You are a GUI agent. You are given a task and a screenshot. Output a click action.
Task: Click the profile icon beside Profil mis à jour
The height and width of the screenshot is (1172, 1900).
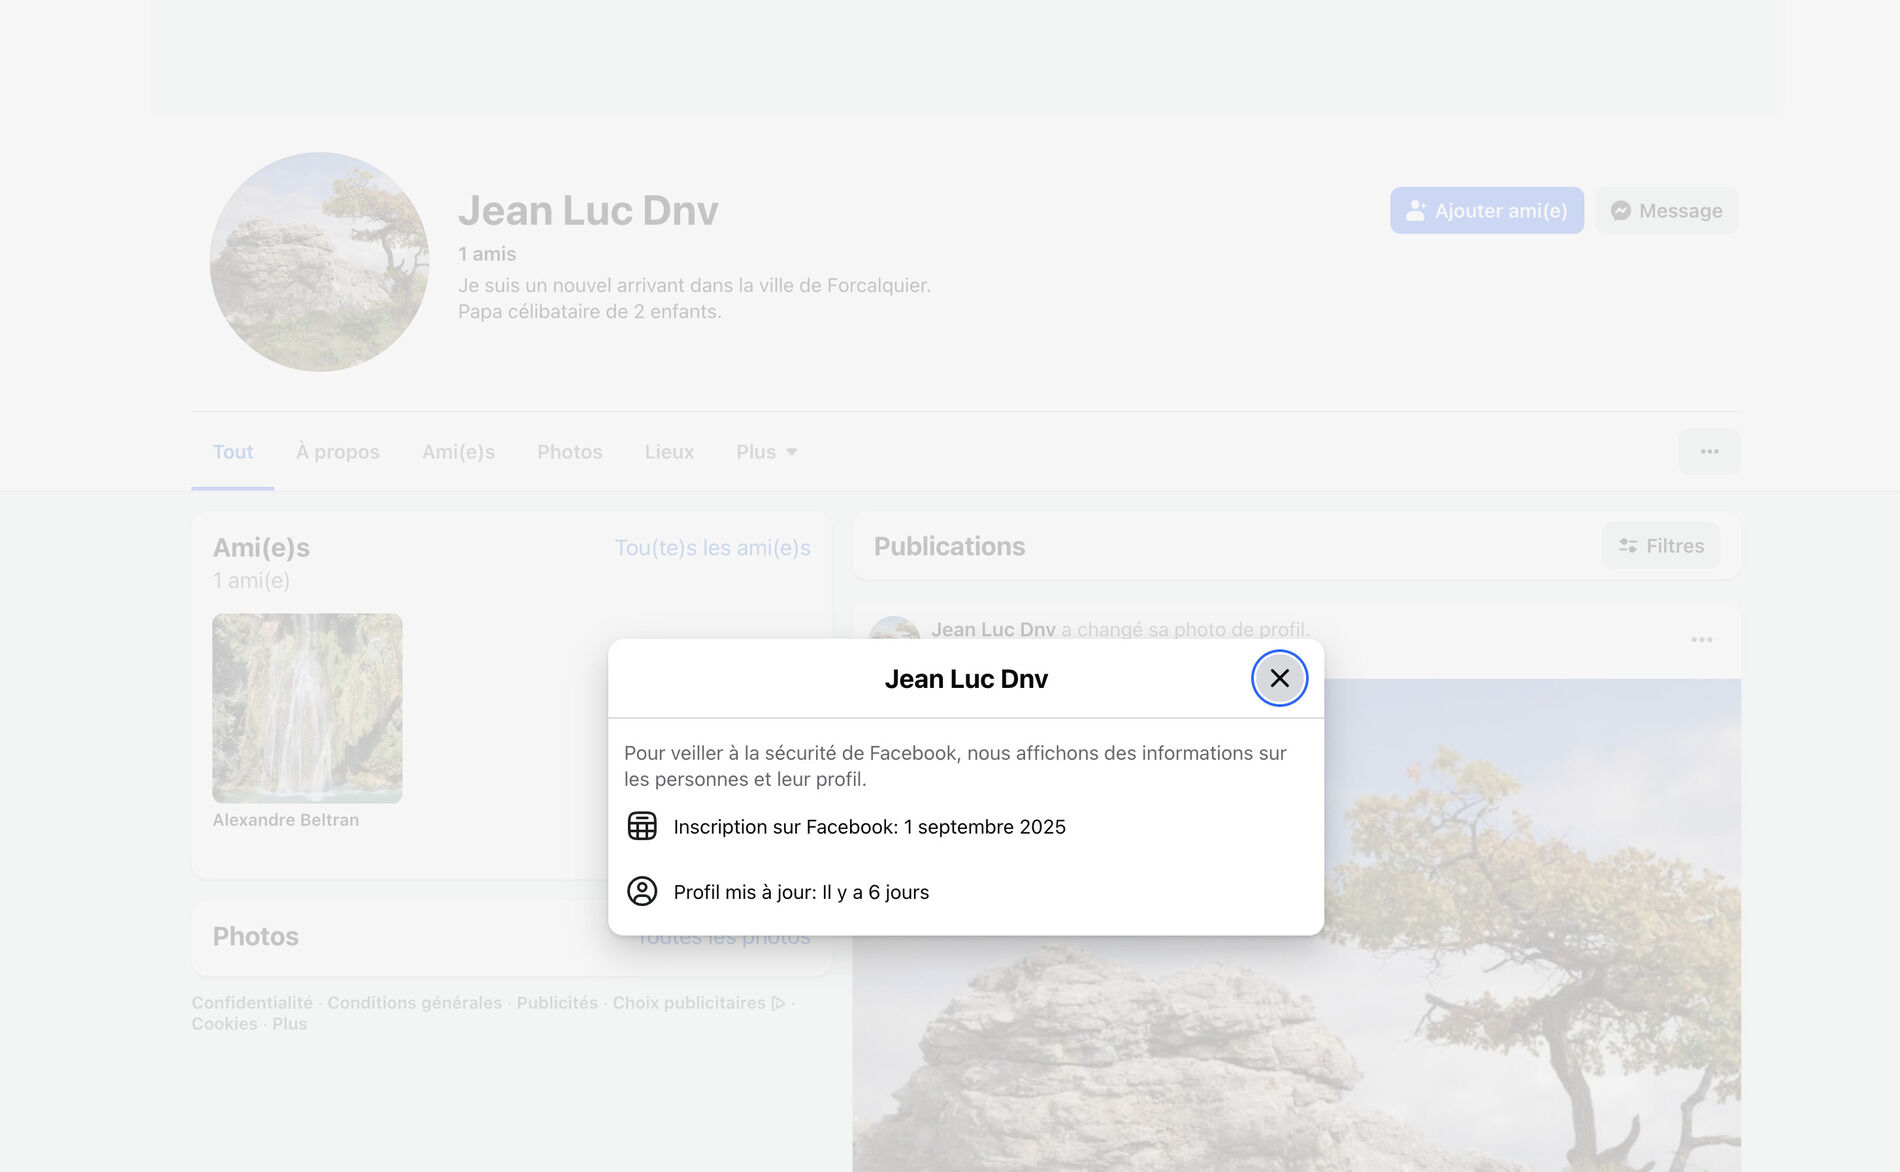tap(642, 891)
